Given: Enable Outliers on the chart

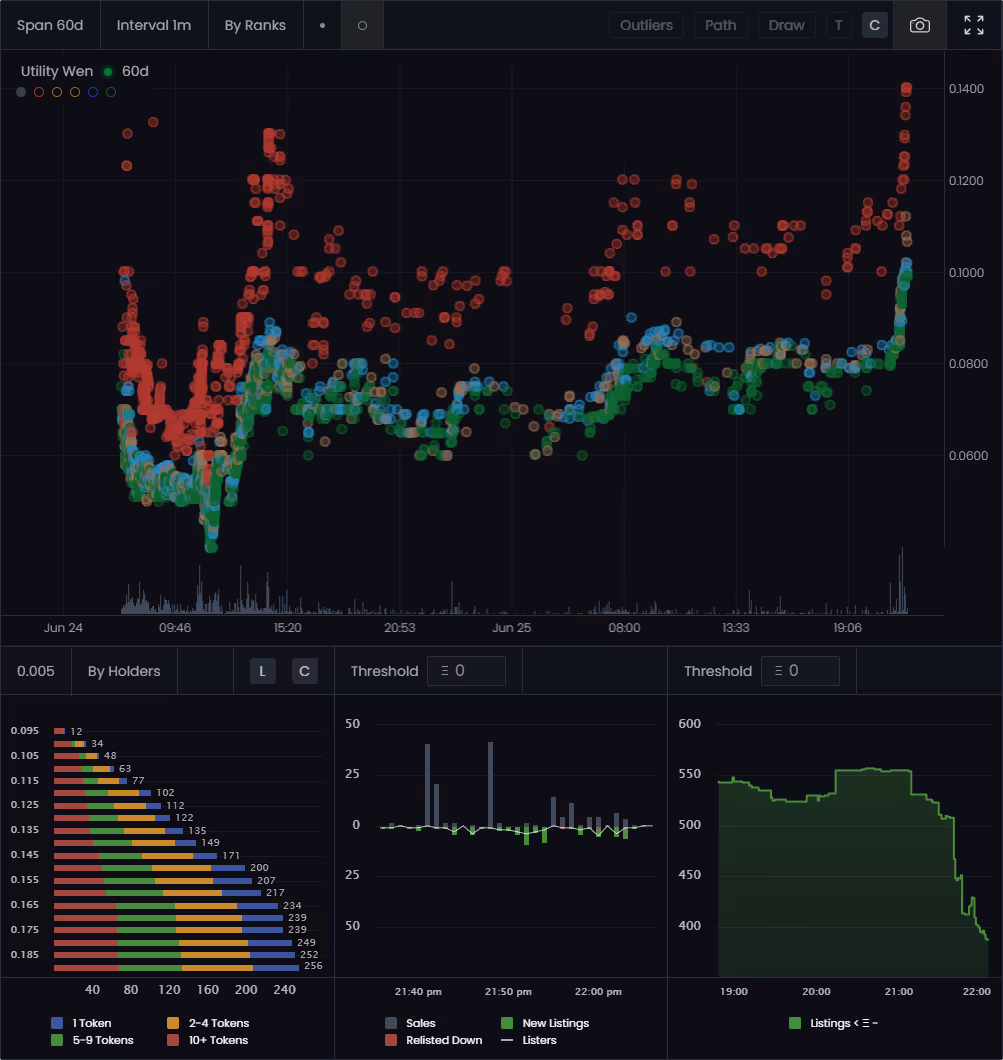Looking at the screenshot, I should tap(646, 25).
